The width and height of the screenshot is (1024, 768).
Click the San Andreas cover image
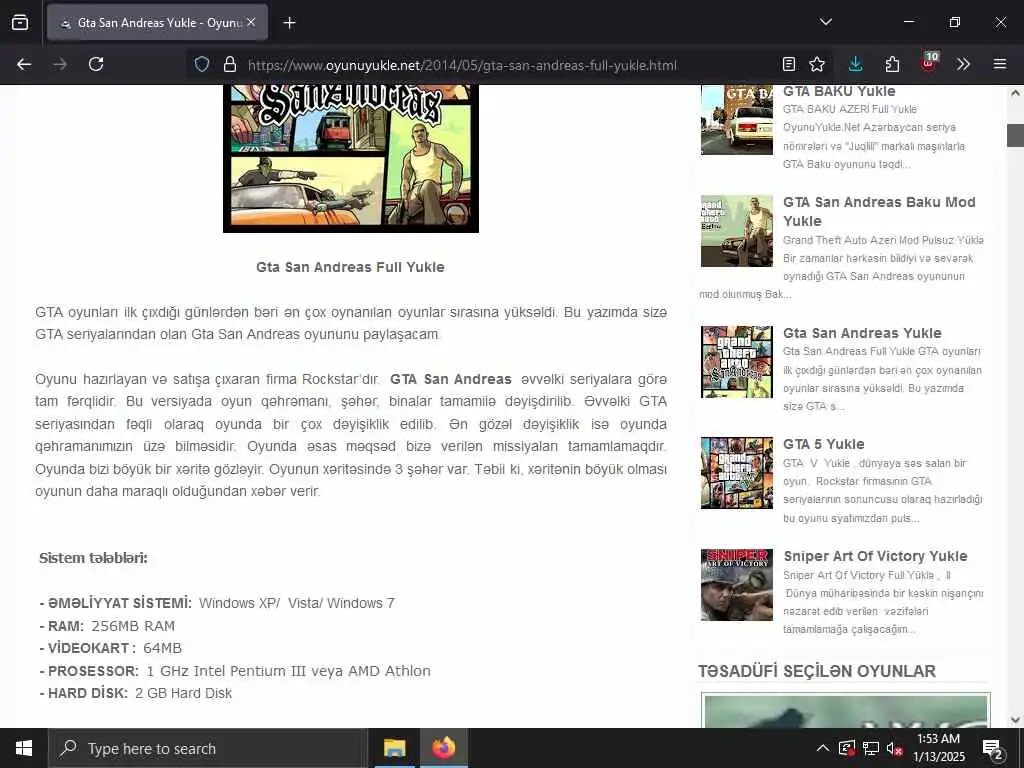pyautogui.click(x=351, y=159)
